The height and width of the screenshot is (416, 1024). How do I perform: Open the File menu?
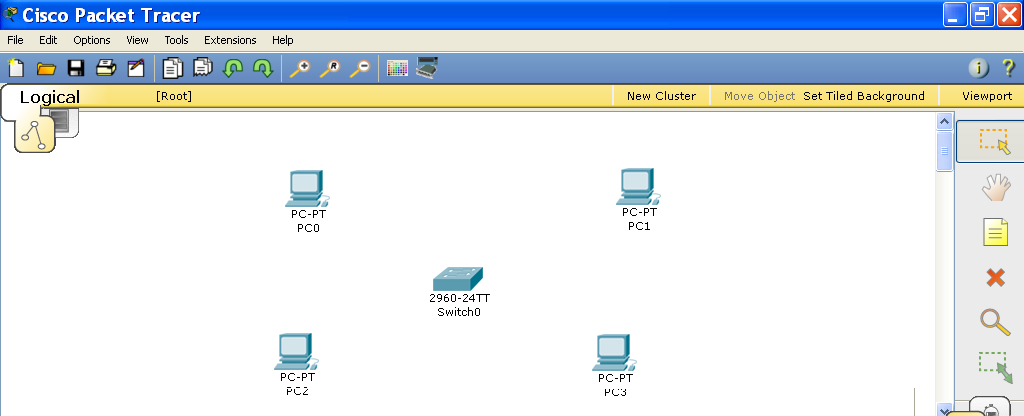[15, 40]
